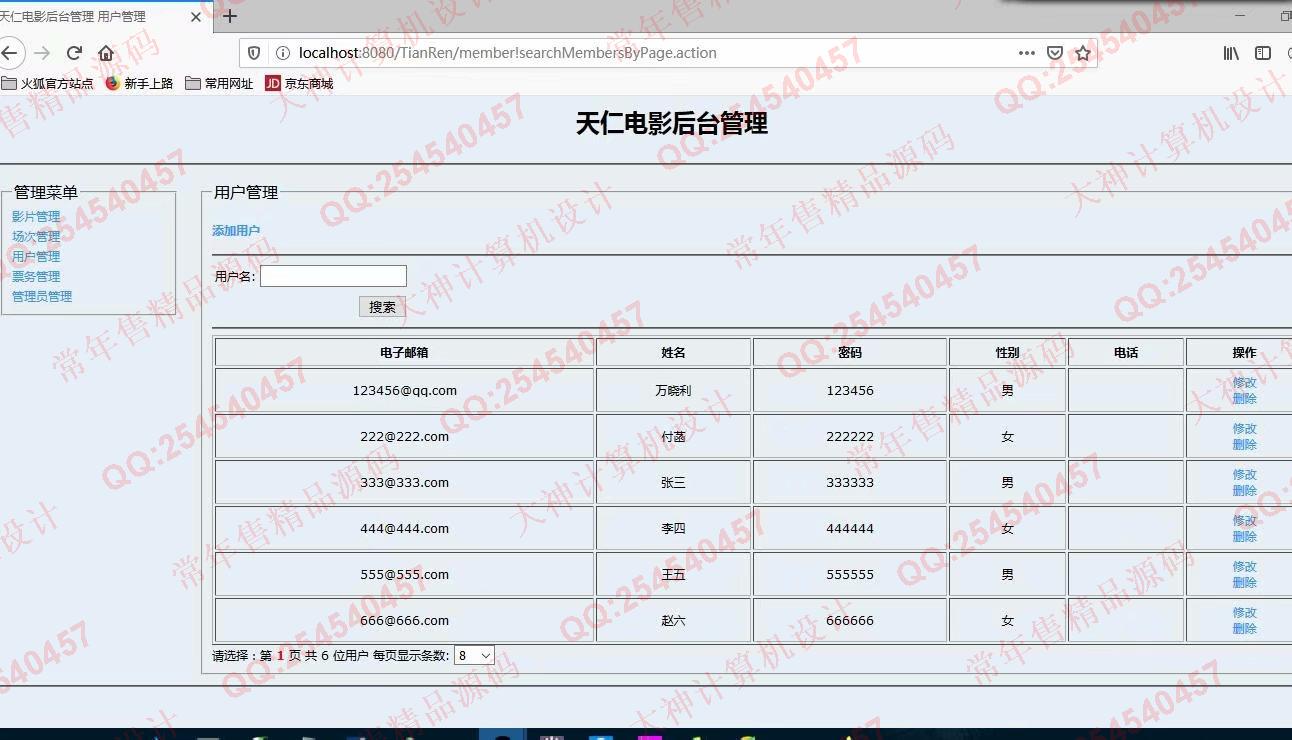Click 修改 for user 123456@qq.com
This screenshot has height=740, width=1292.
tap(1244, 383)
